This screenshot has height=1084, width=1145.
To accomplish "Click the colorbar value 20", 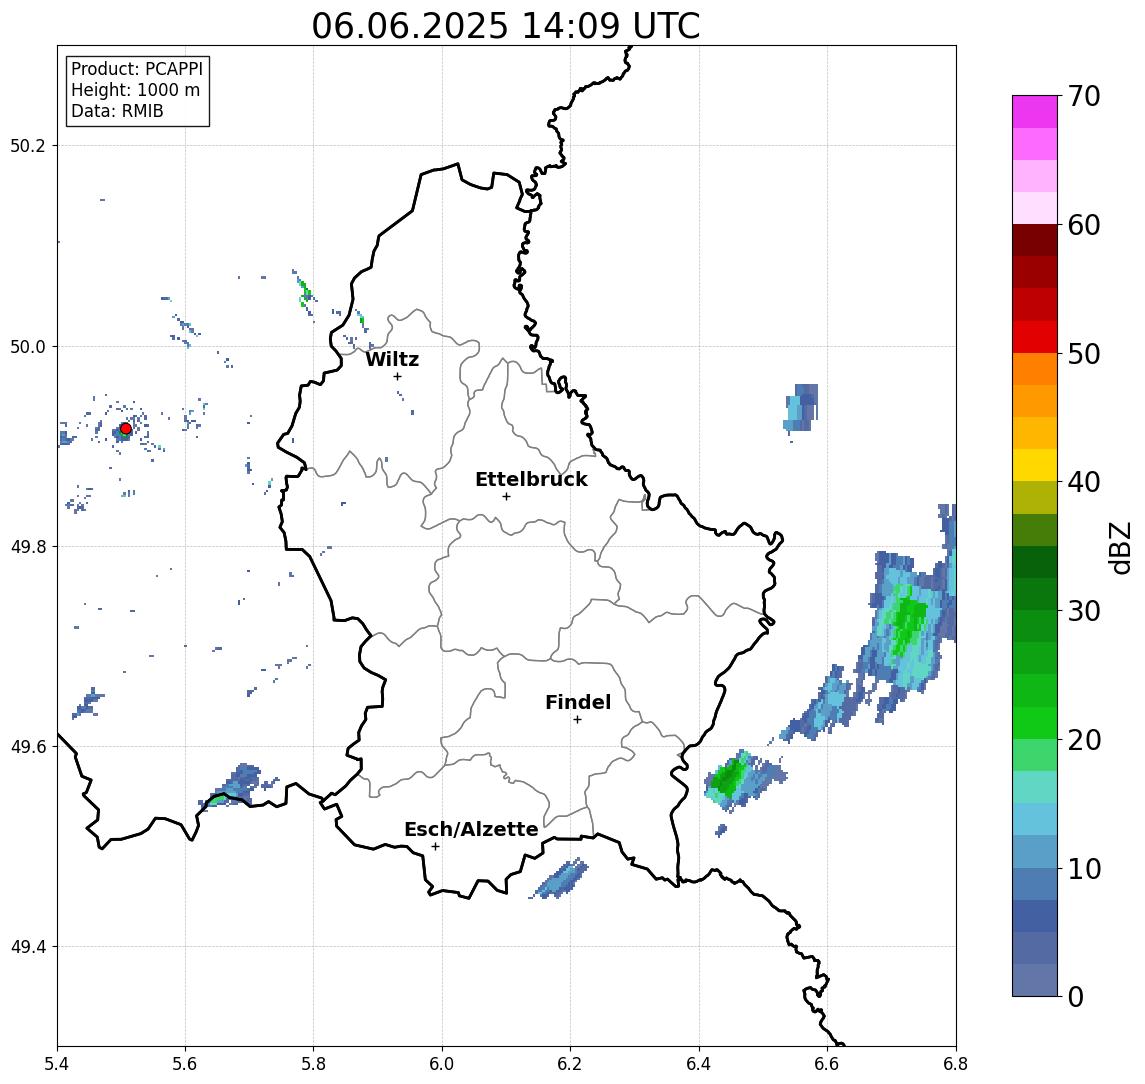I will (1084, 739).
